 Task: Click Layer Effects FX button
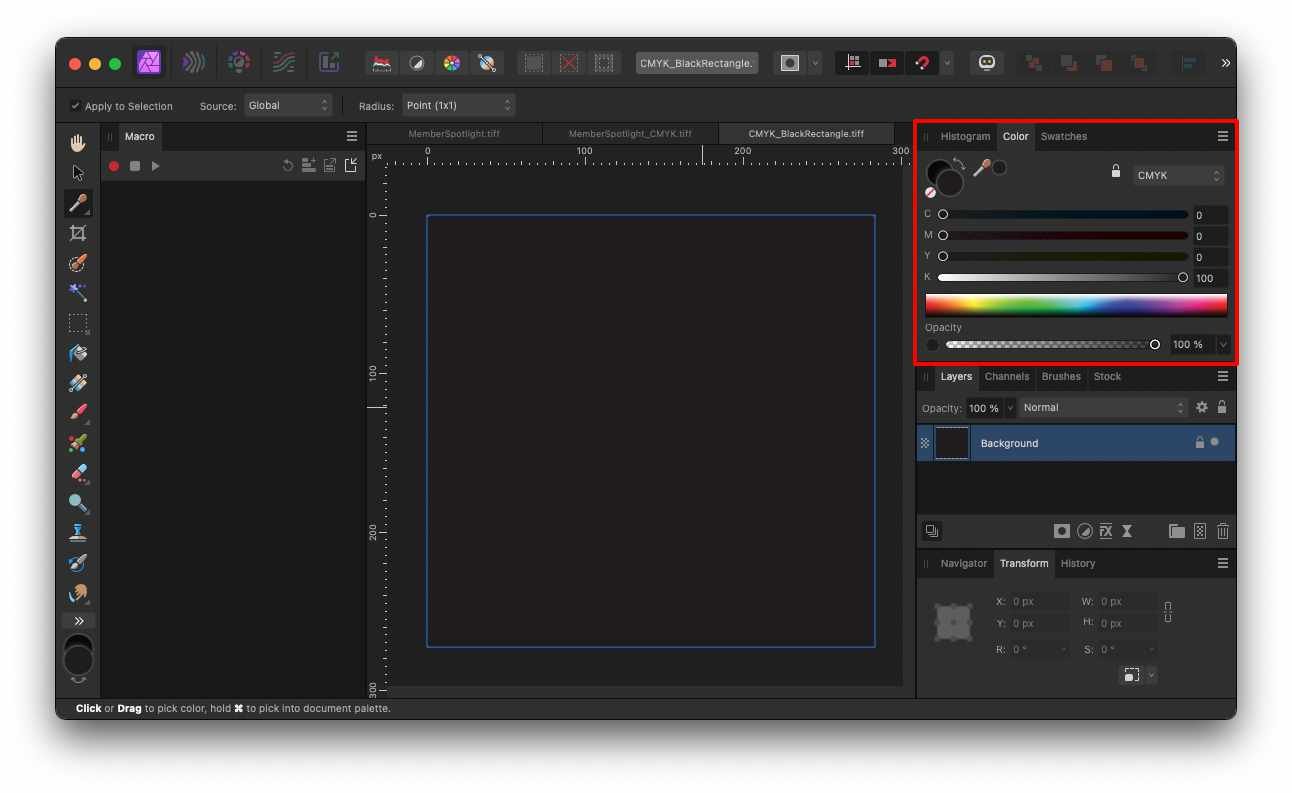point(1106,531)
